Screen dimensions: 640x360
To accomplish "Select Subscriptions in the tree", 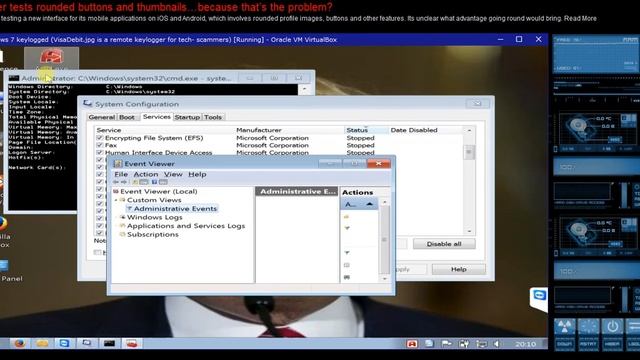I will click(x=153, y=235).
